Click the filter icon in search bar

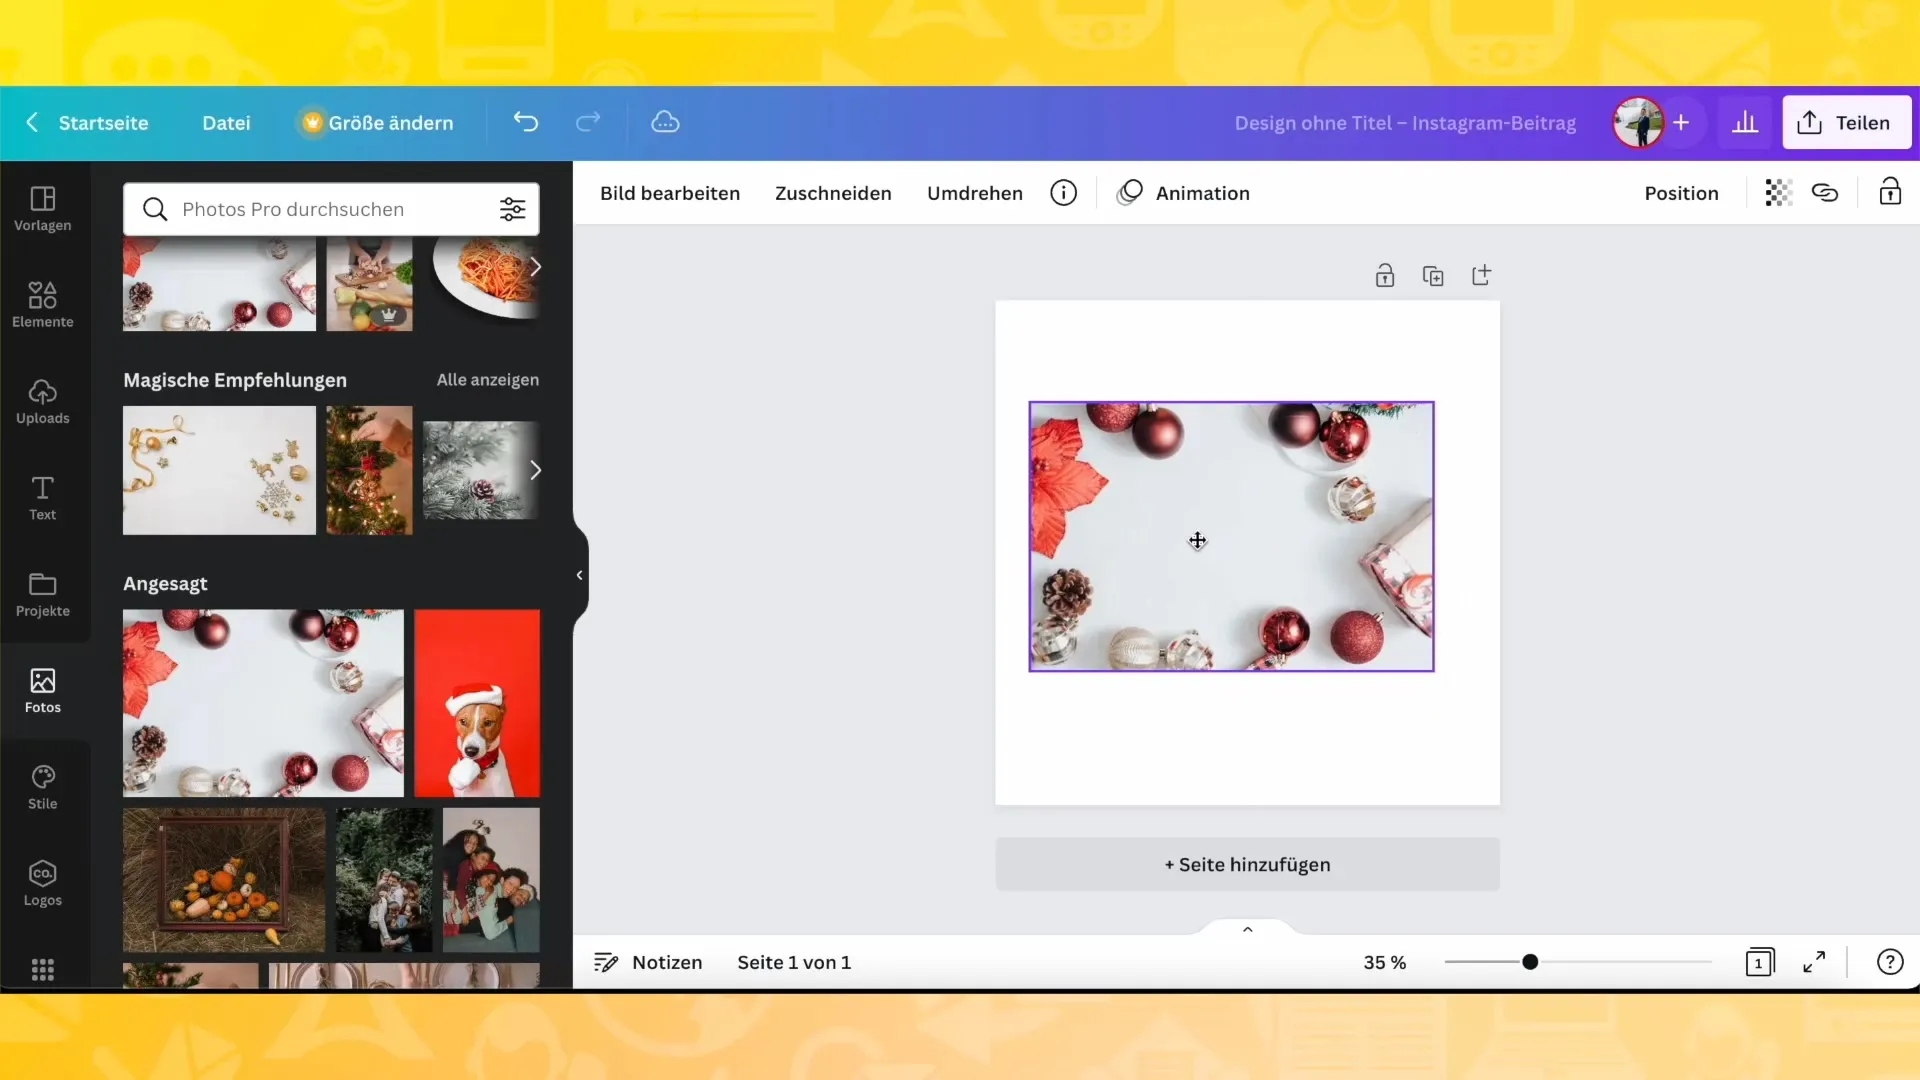[x=513, y=208]
